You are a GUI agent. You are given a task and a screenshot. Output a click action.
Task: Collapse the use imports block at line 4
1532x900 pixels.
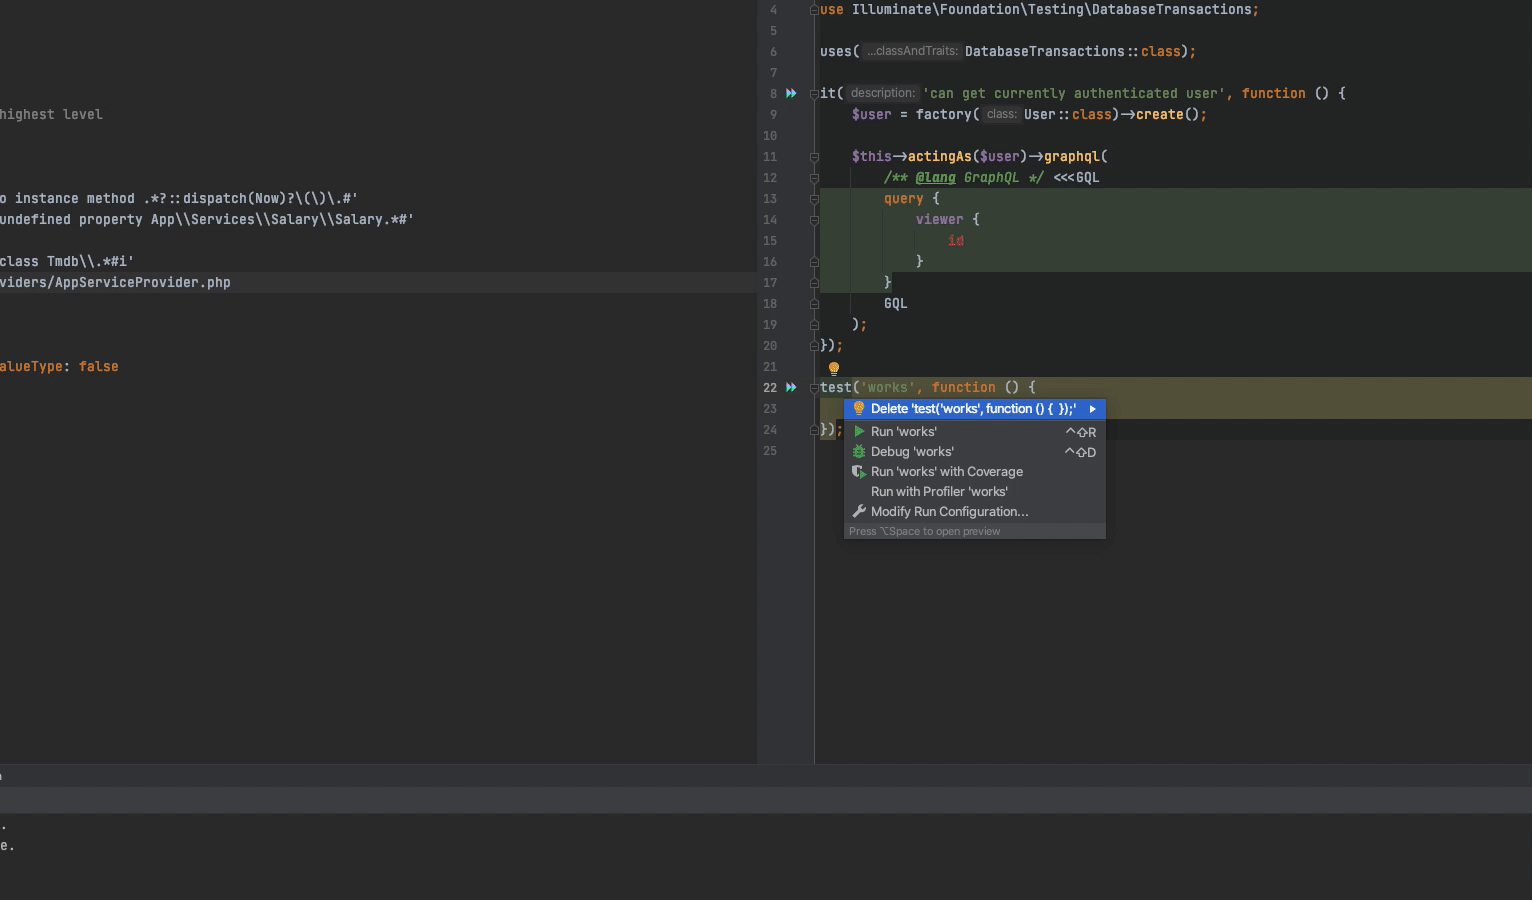(x=814, y=10)
